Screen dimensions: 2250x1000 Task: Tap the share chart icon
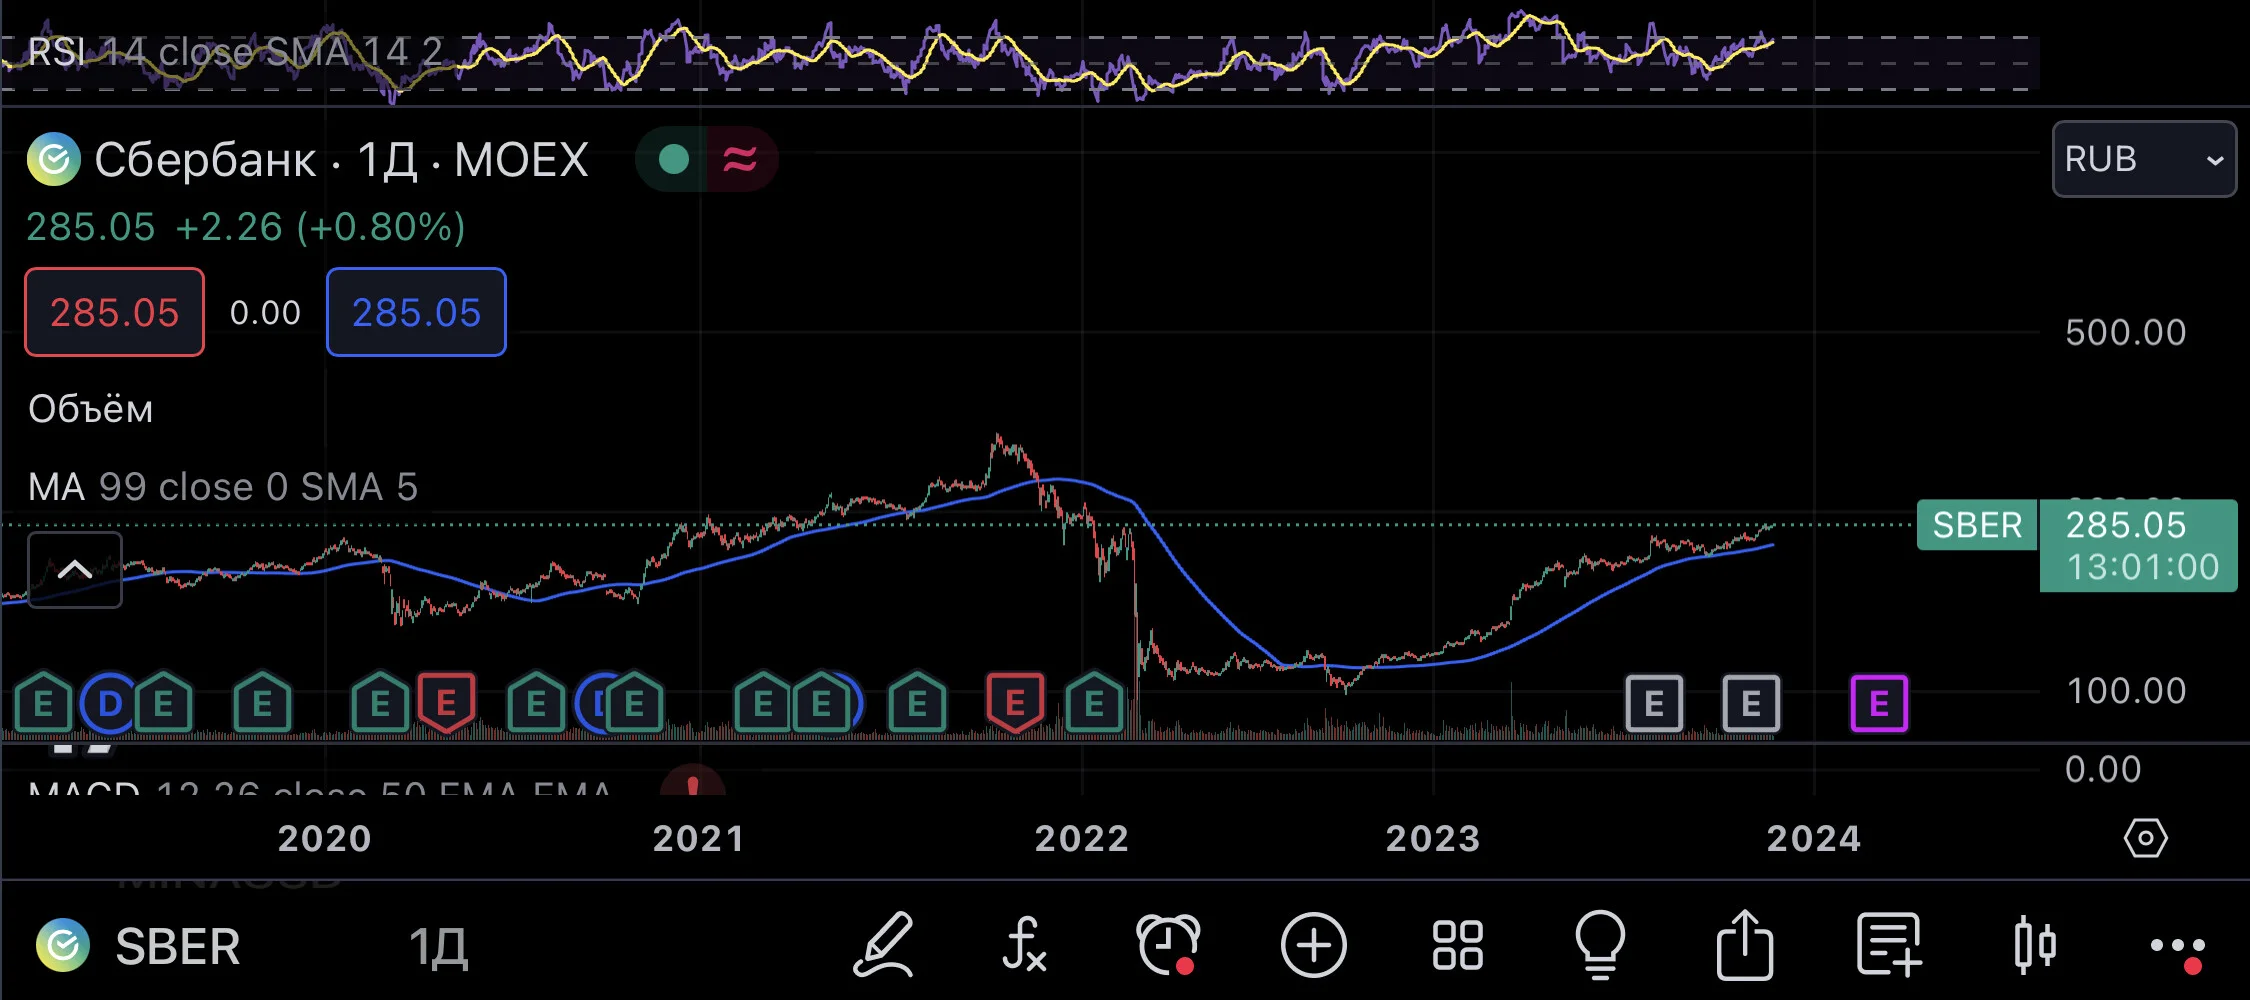(x=1745, y=944)
